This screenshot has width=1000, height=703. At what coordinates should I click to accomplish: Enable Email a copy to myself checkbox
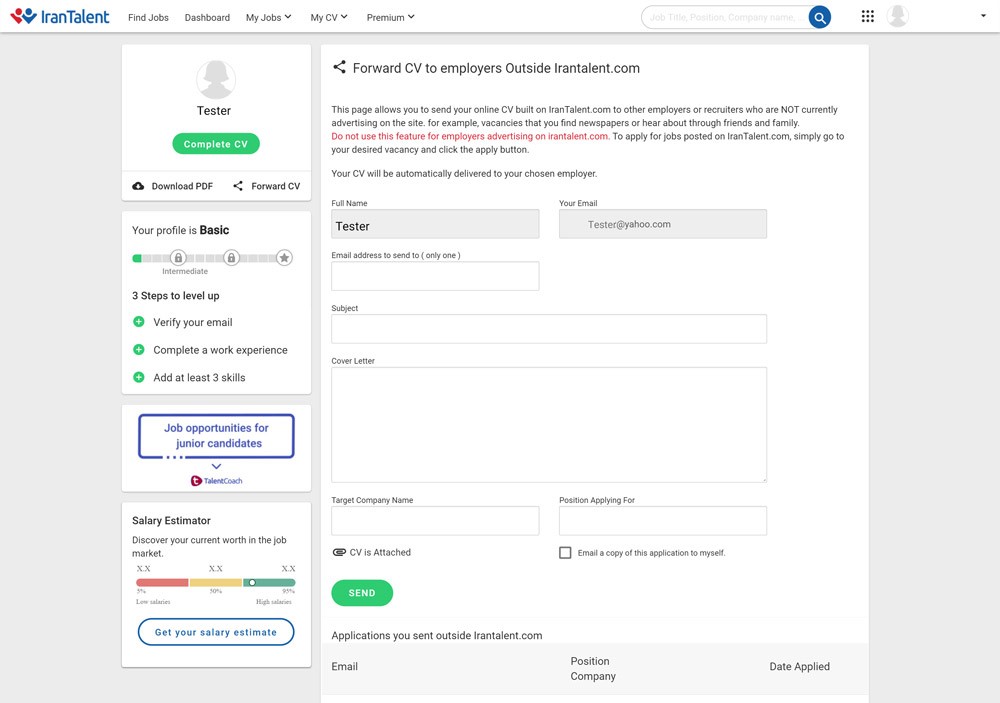[565, 553]
